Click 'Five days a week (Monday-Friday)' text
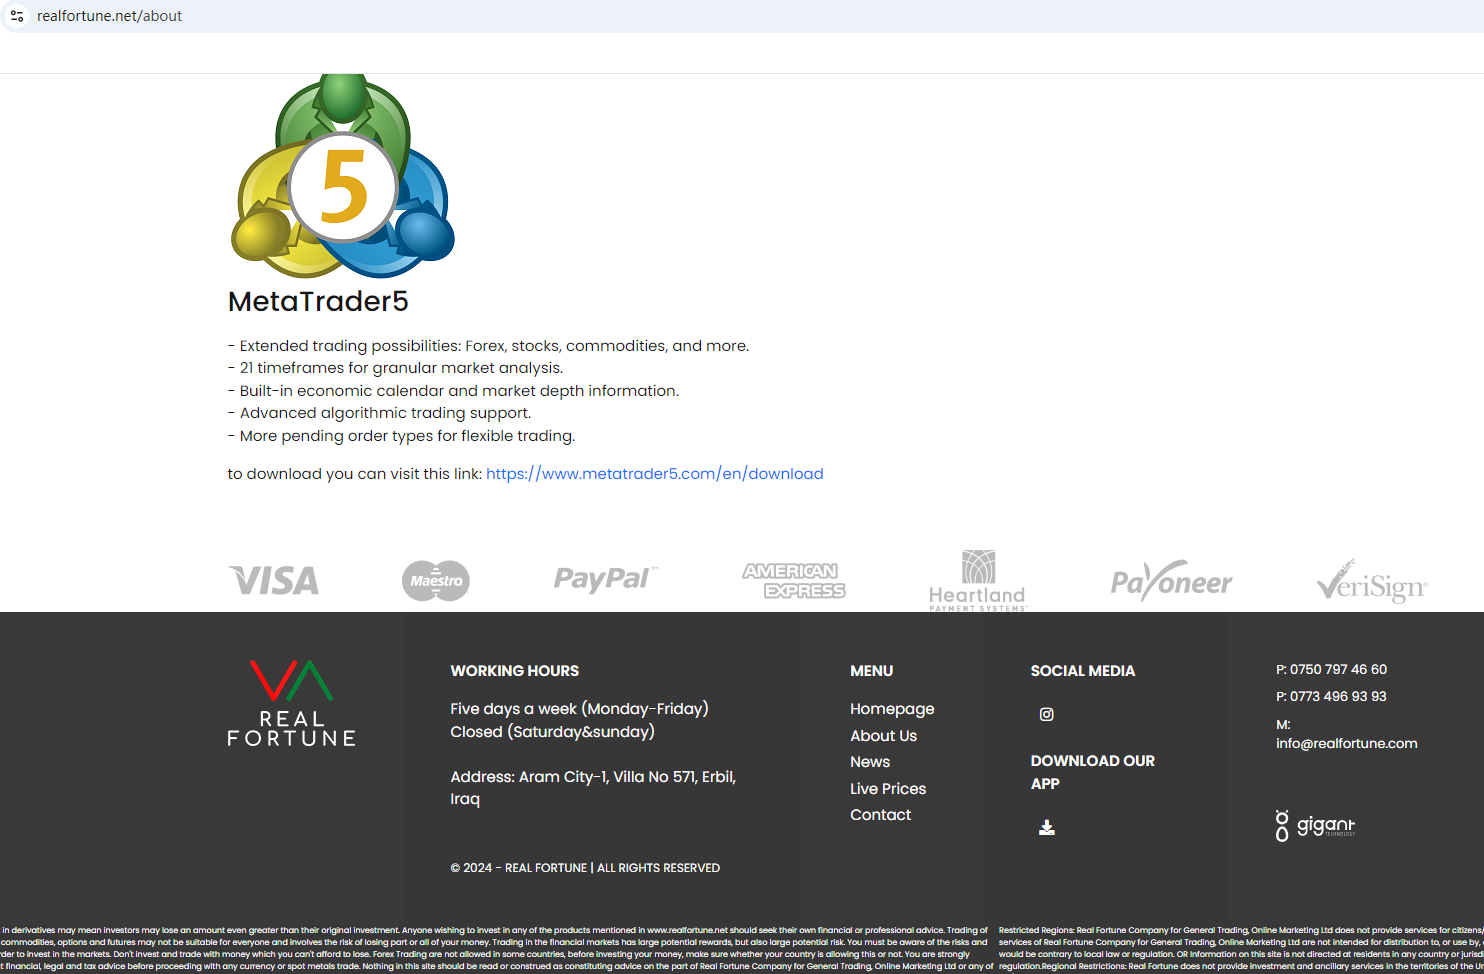 point(579,709)
